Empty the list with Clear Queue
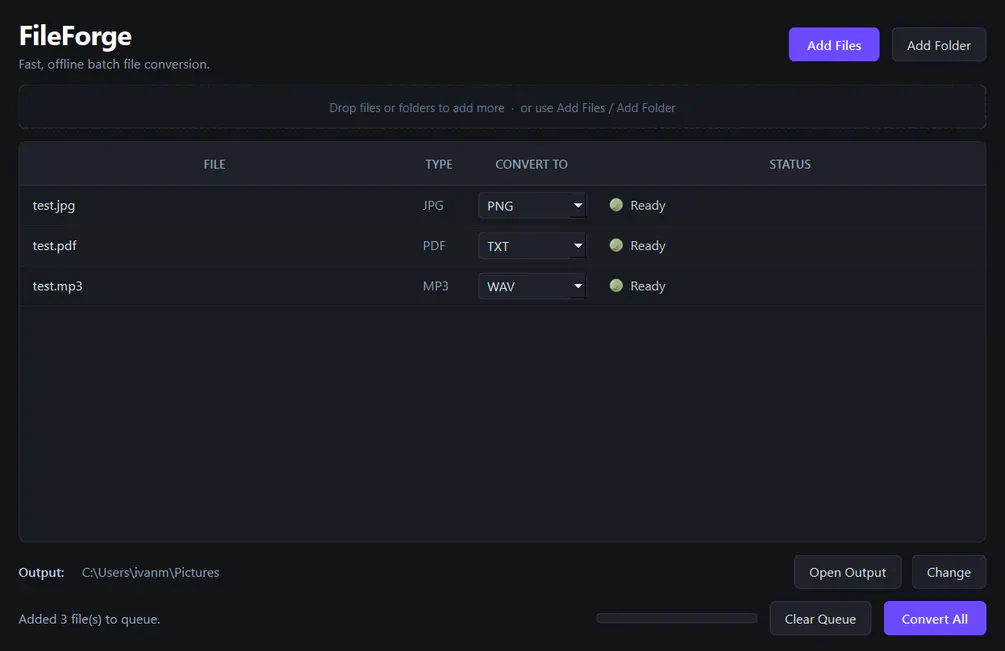Viewport: 1005px width, 651px height. coord(820,618)
